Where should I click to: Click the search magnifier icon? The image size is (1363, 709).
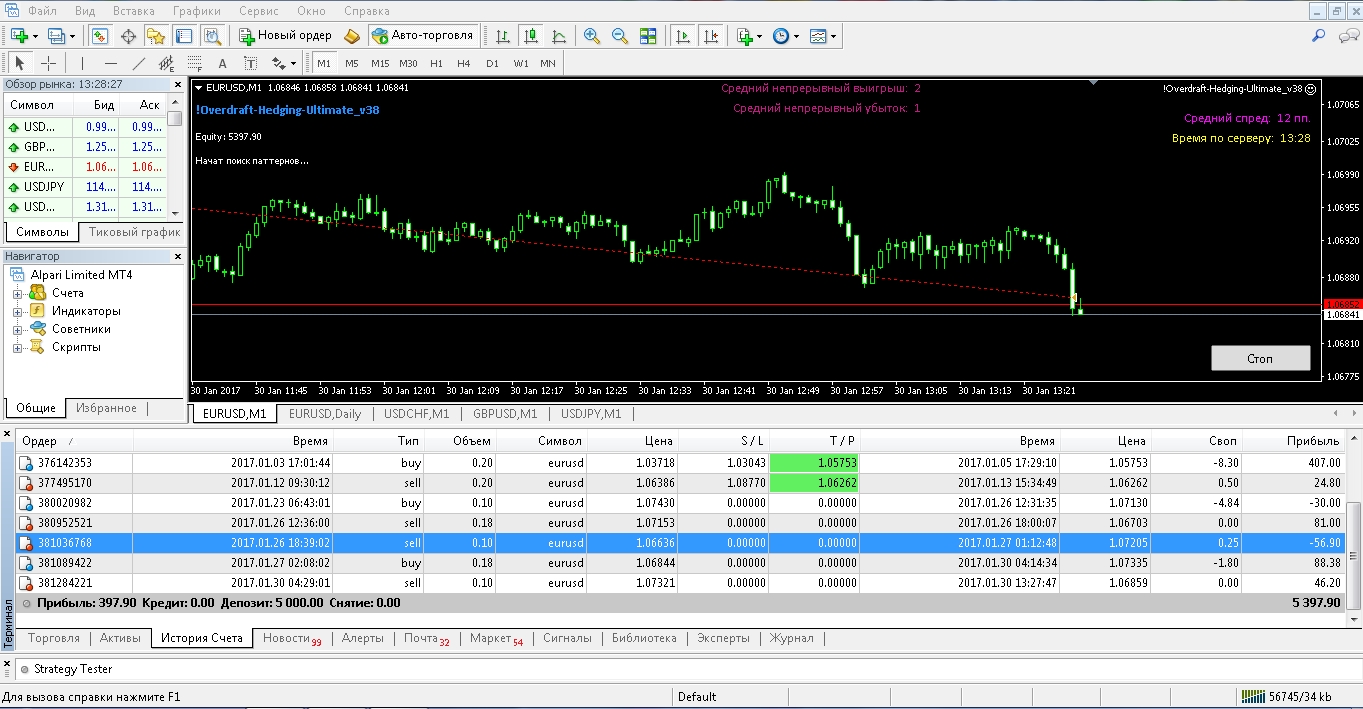pos(1319,36)
